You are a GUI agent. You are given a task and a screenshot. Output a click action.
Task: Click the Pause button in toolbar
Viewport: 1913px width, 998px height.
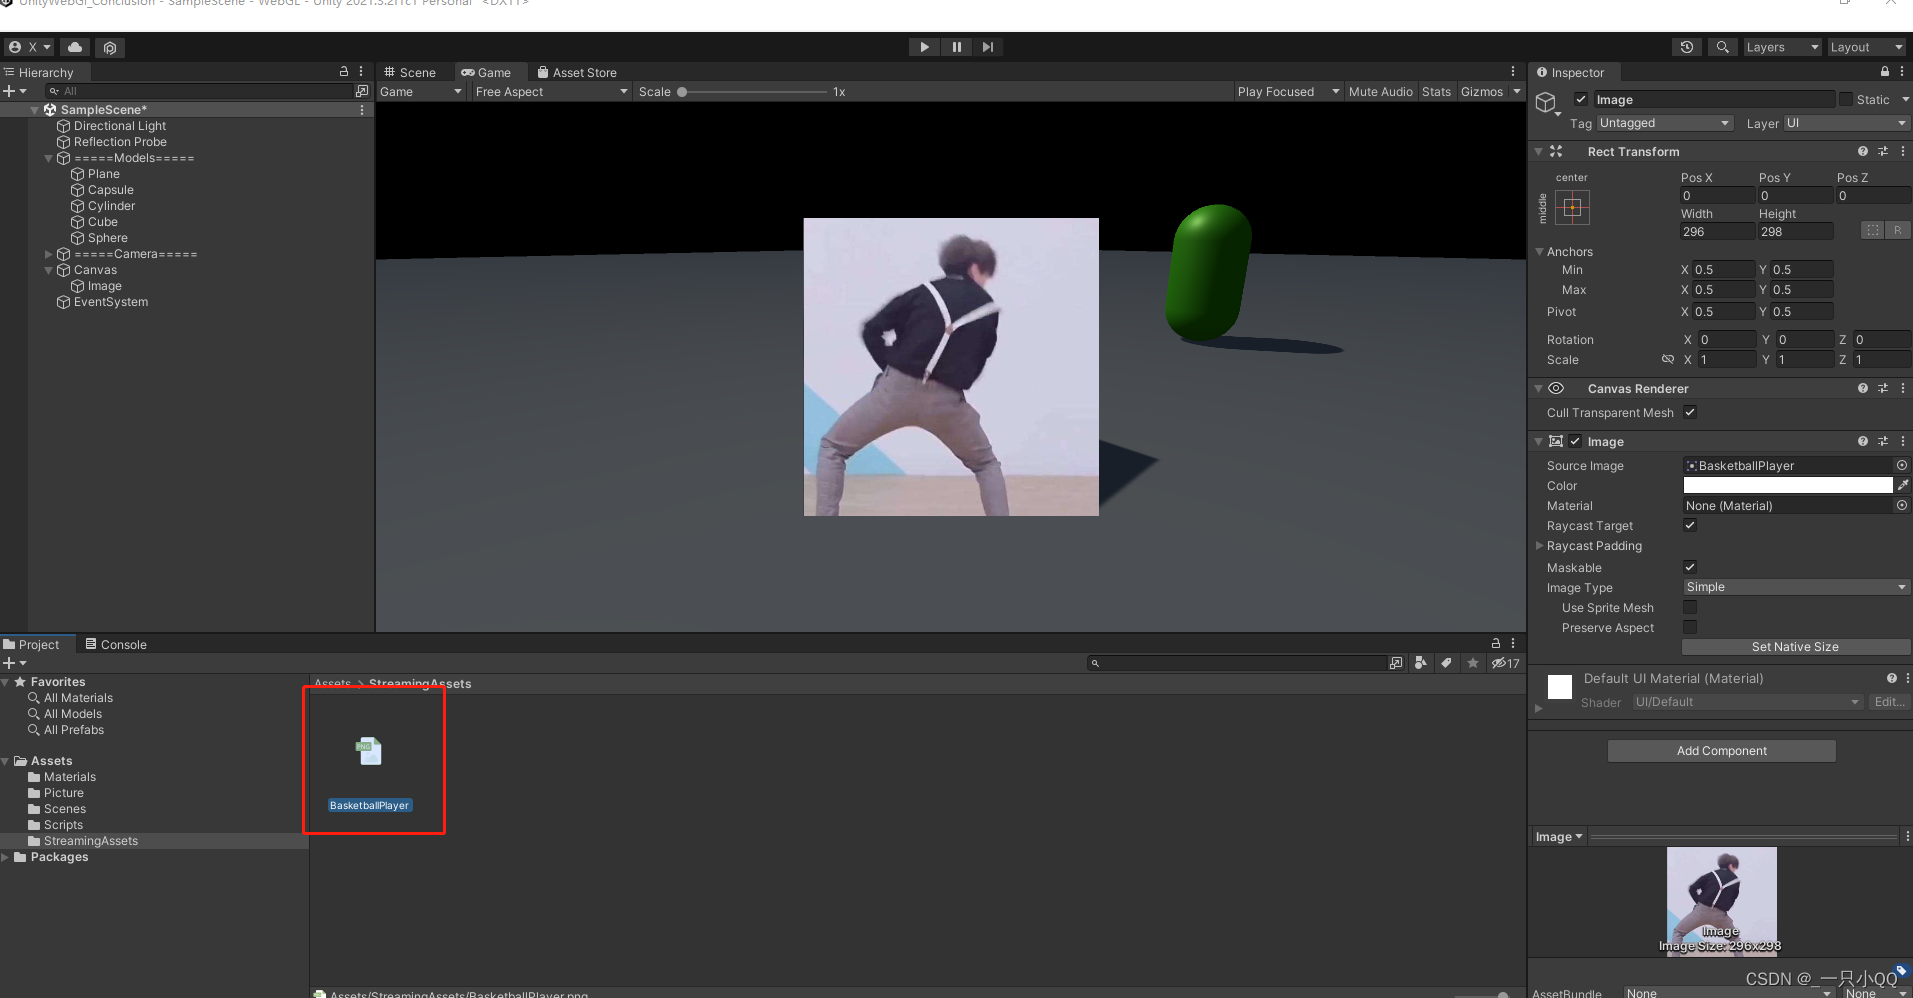click(956, 47)
